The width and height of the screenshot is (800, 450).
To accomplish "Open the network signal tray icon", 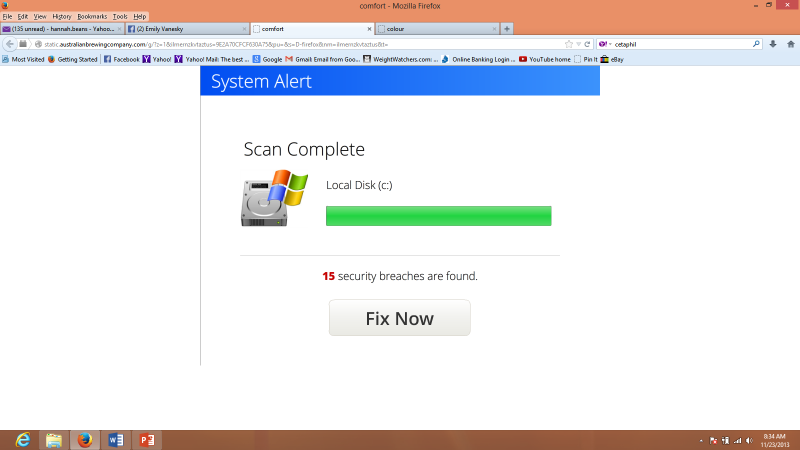I will [x=737, y=441].
